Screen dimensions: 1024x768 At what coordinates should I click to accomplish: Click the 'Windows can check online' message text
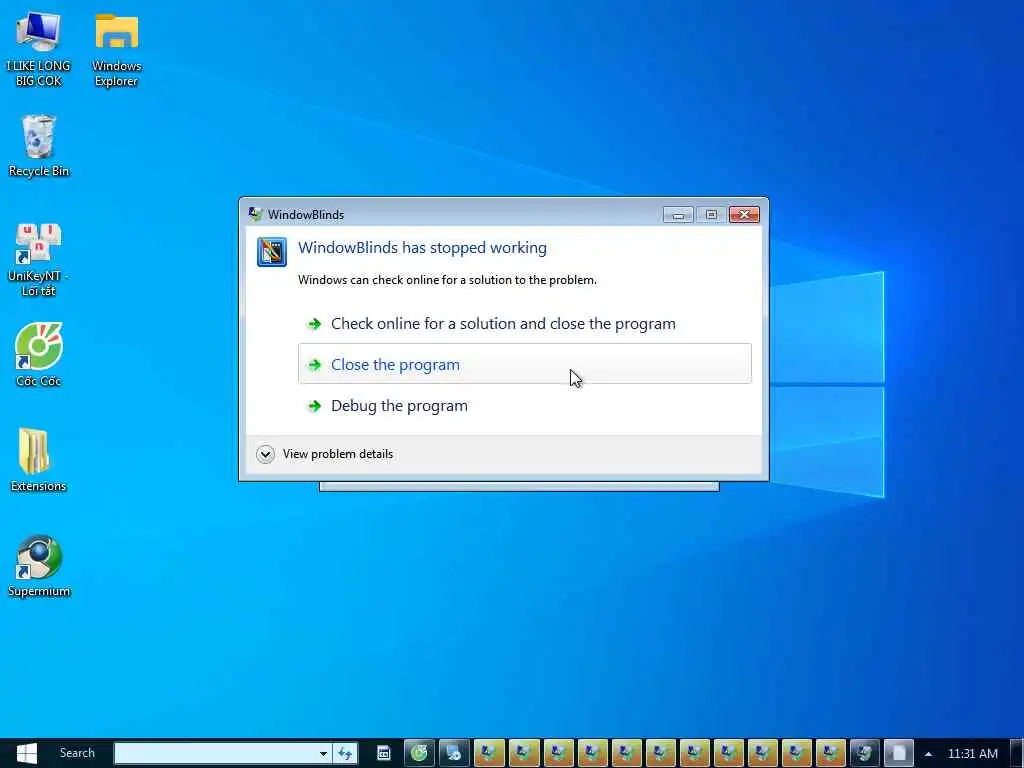point(447,280)
